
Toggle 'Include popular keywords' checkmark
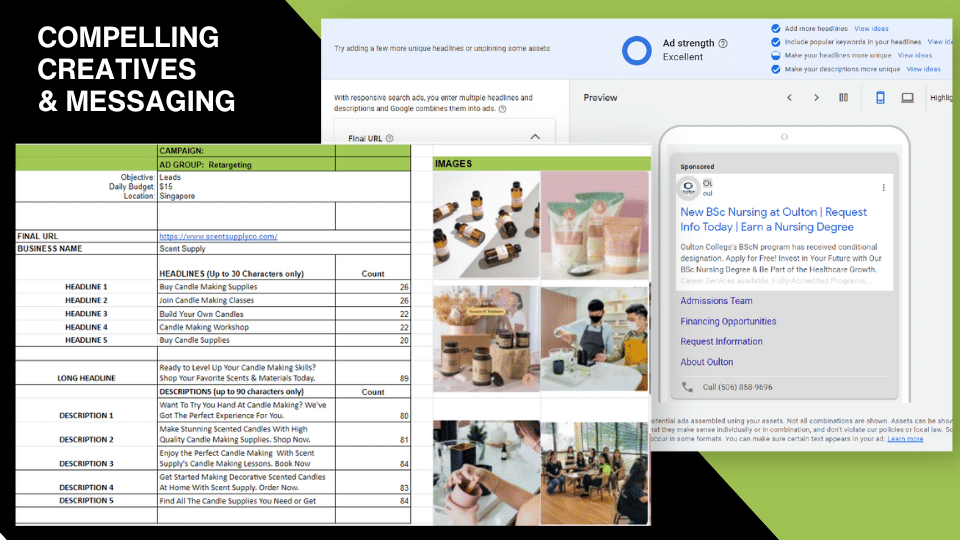click(x=776, y=42)
